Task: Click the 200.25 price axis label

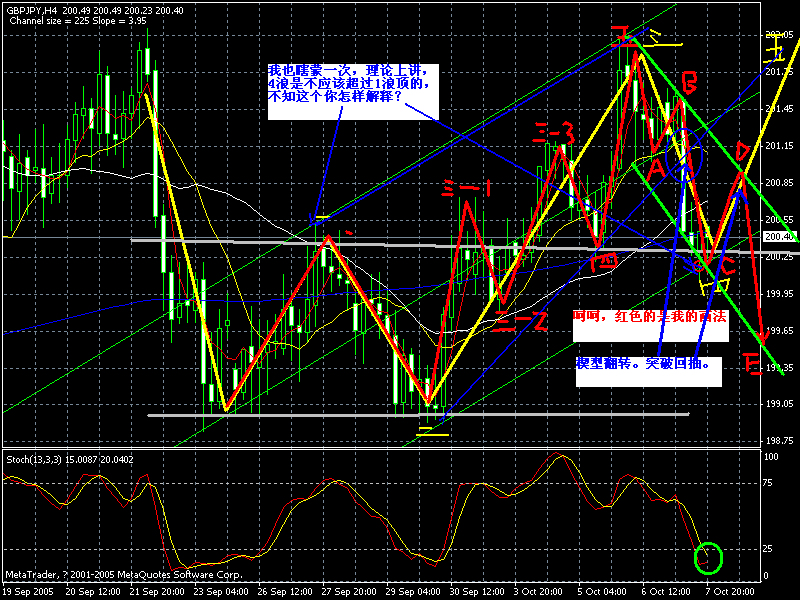Action: tap(779, 257)
